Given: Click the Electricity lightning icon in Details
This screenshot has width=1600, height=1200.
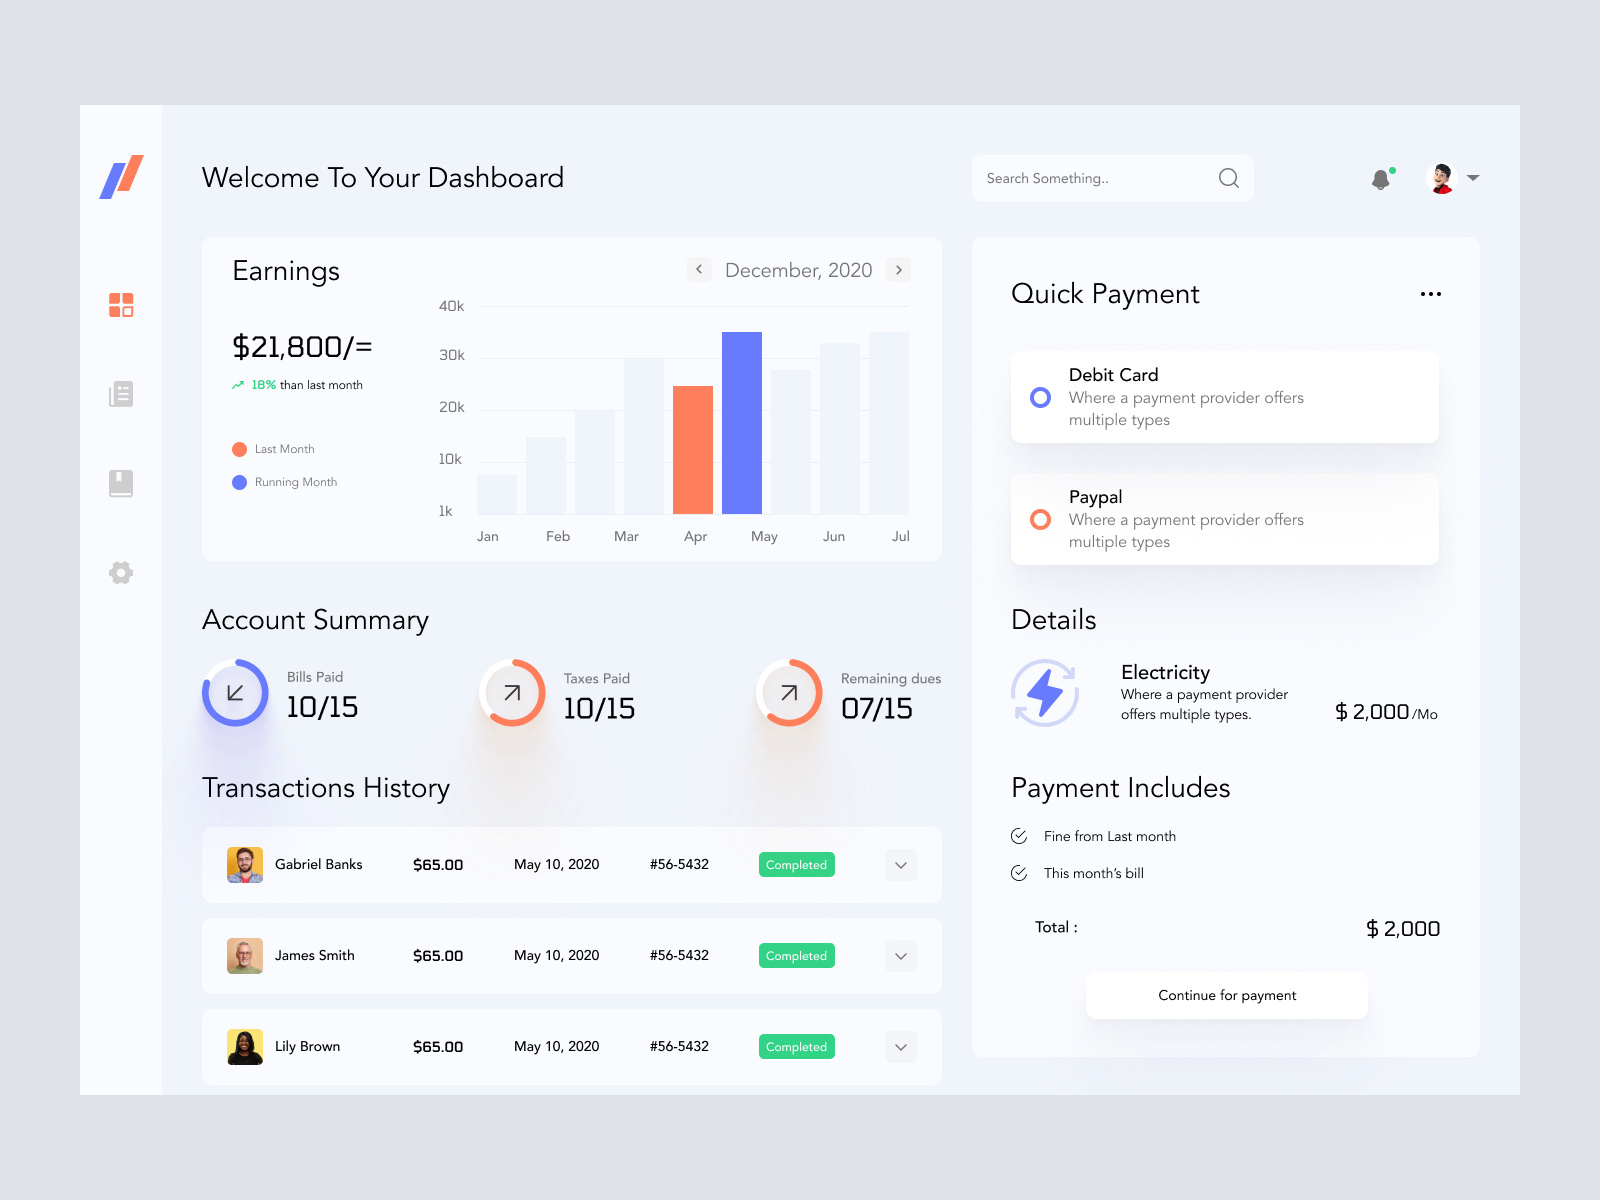Looking at the screenshot, I should click(1046, 692).
